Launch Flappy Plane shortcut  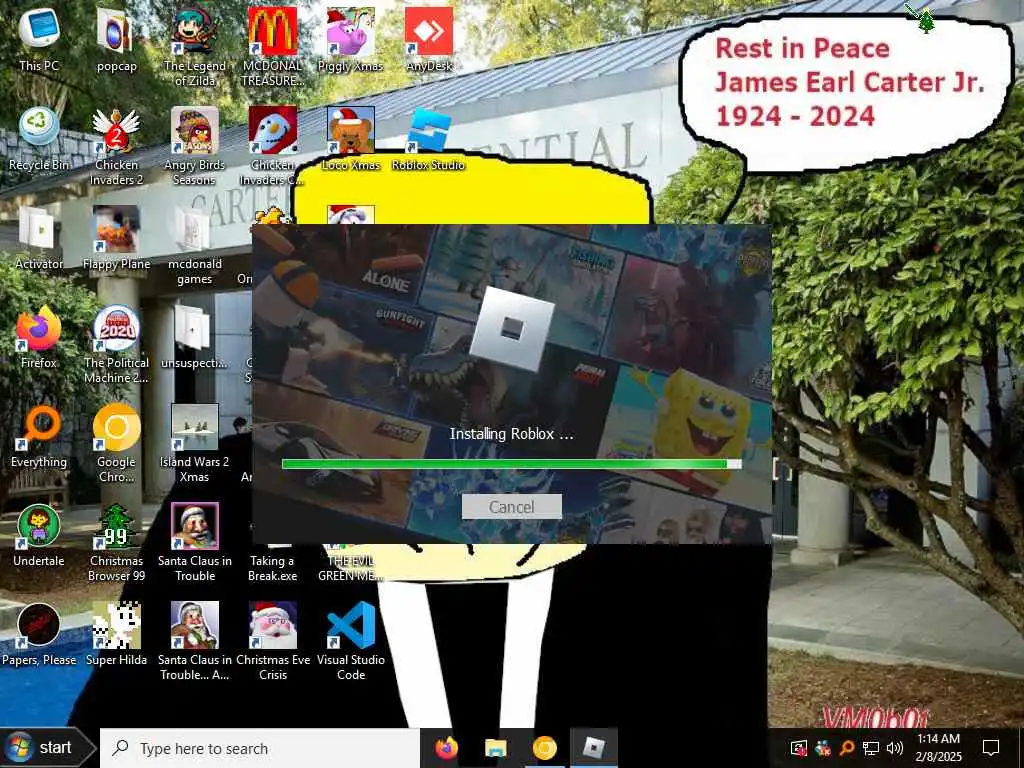pos(116,238)
